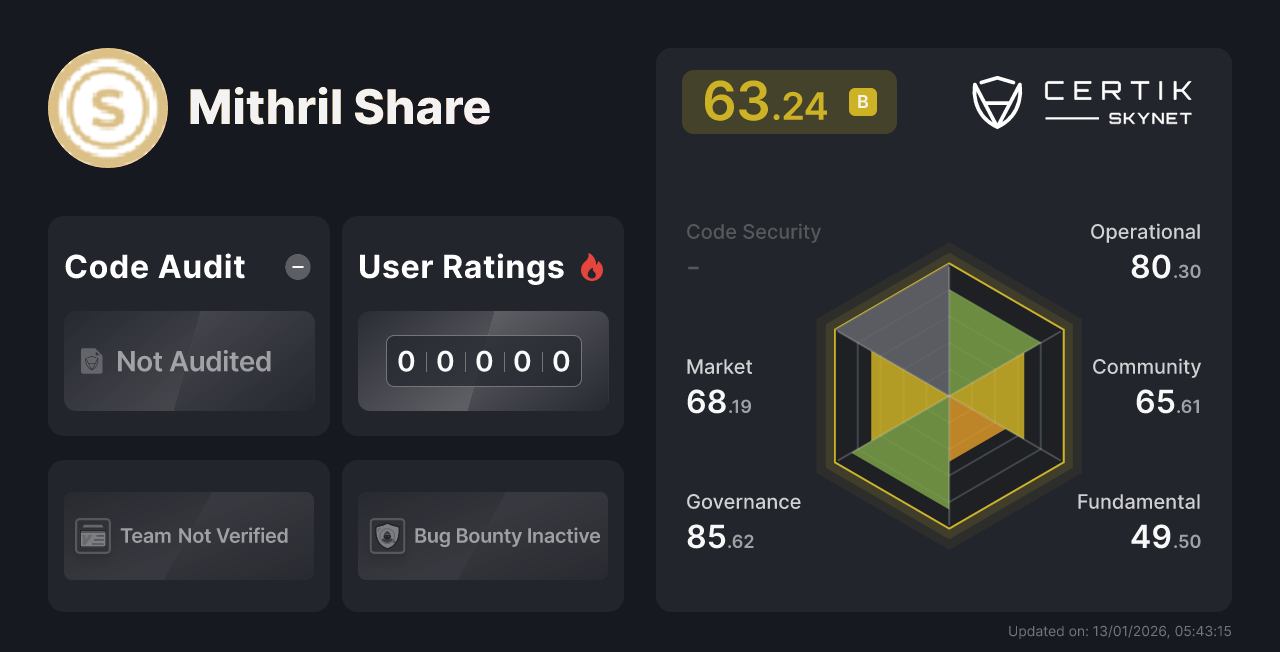Viewport: 1280px width, 652px height.
Task: Click the 00000 ratings counter
Action: coord(483,361)
